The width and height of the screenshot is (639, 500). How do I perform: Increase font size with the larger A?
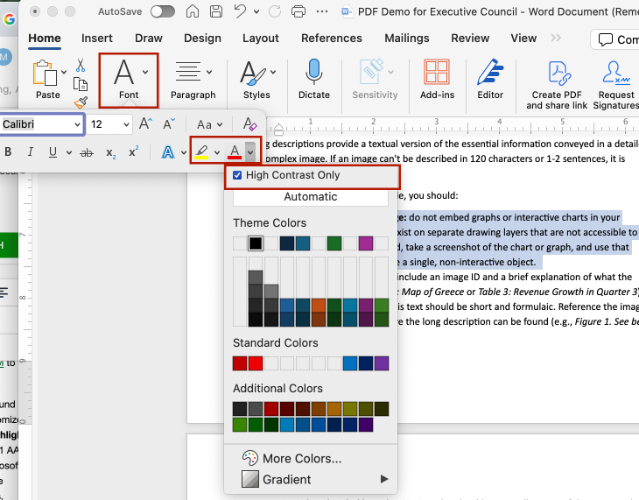[x=145, y=123]
